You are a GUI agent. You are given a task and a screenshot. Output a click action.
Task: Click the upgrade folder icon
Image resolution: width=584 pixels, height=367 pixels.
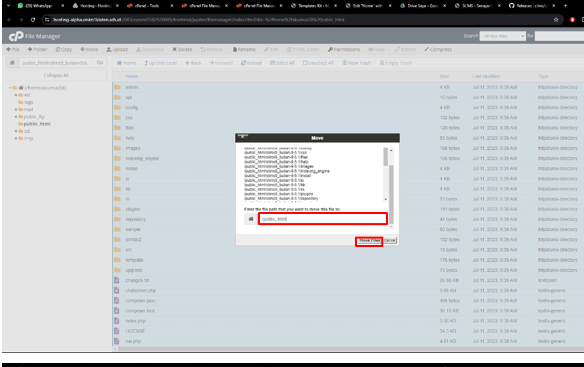click(x=117, y=270)
